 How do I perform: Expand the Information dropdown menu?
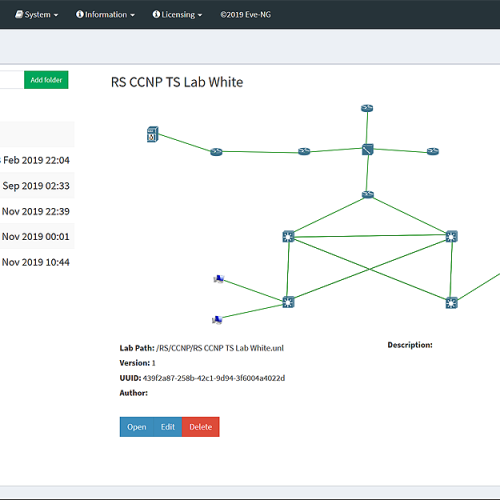(x=105, y=15)
